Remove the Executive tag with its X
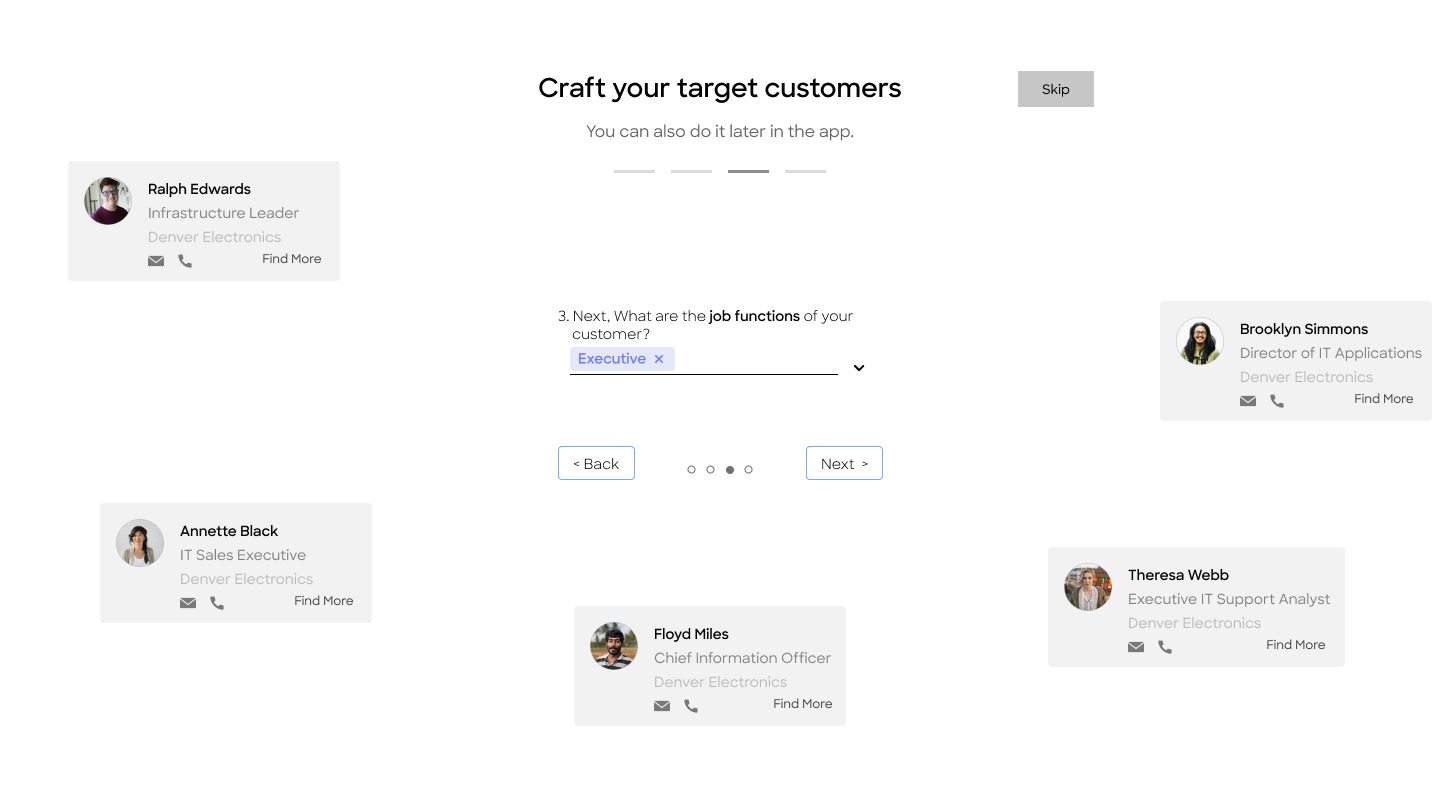 click(659, 359)
